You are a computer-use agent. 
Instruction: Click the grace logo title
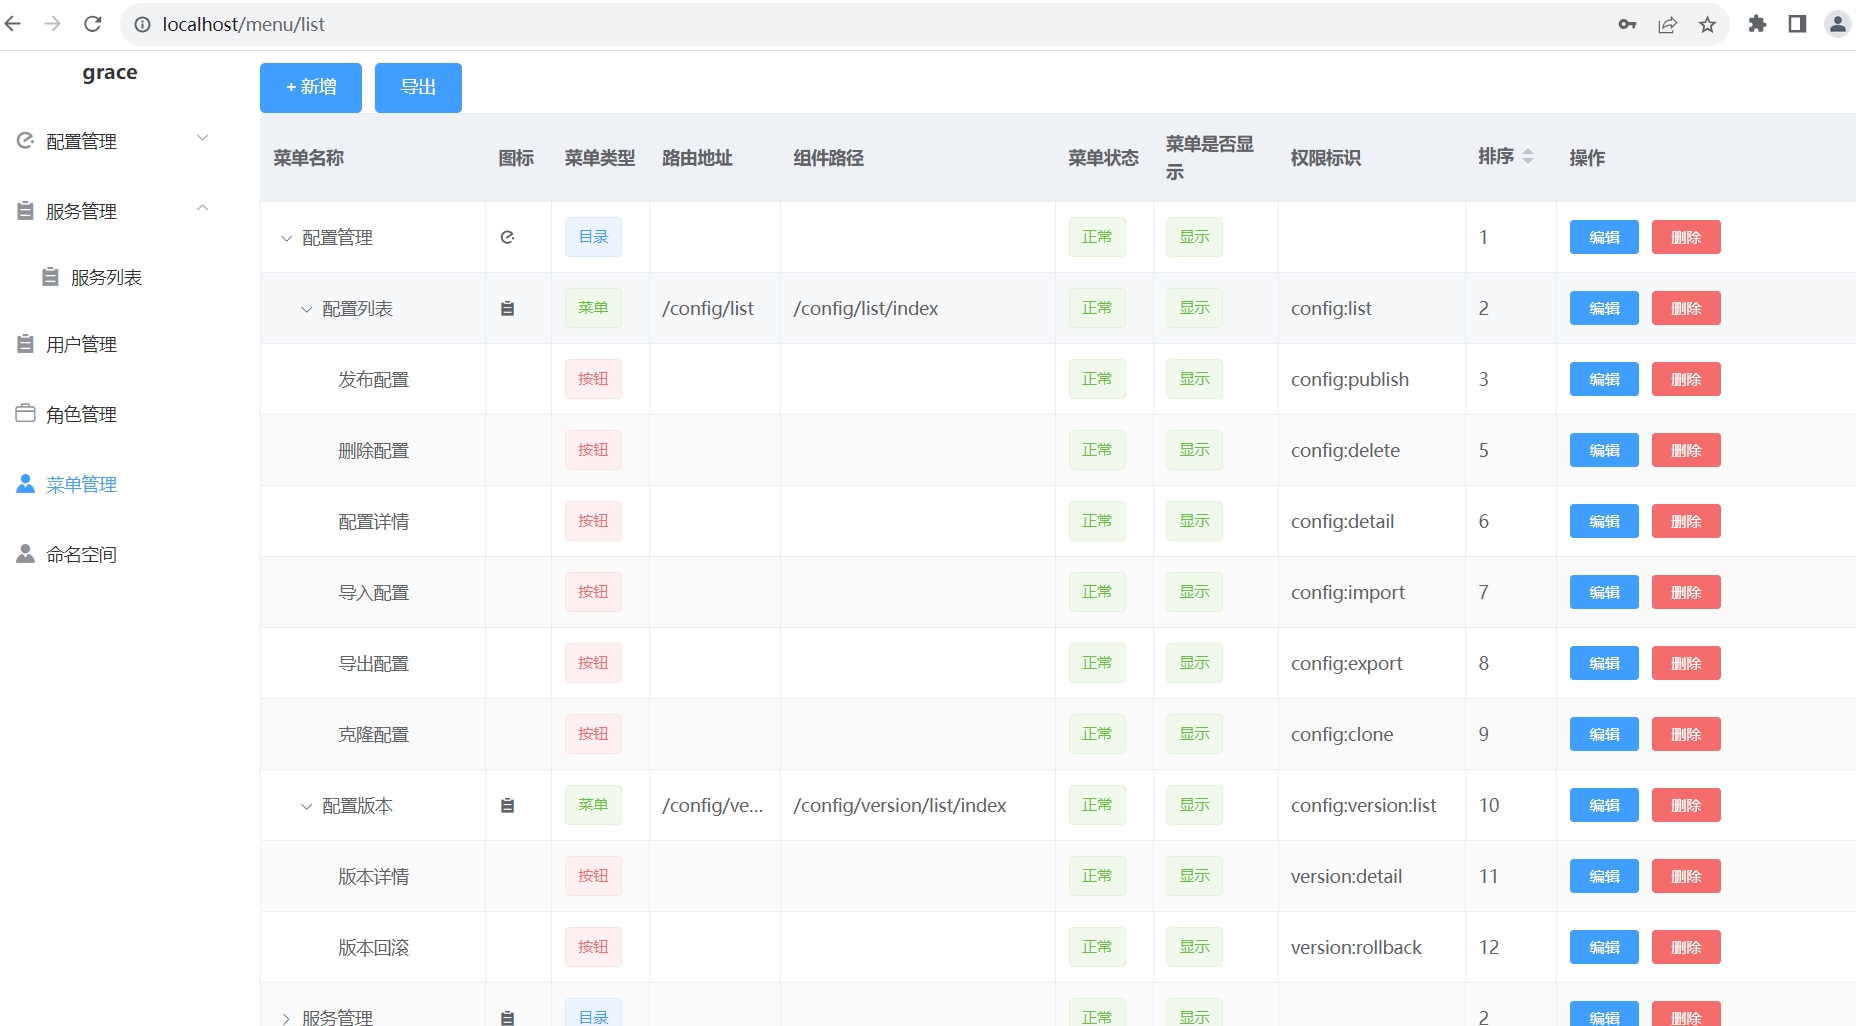tap(110, 73)
